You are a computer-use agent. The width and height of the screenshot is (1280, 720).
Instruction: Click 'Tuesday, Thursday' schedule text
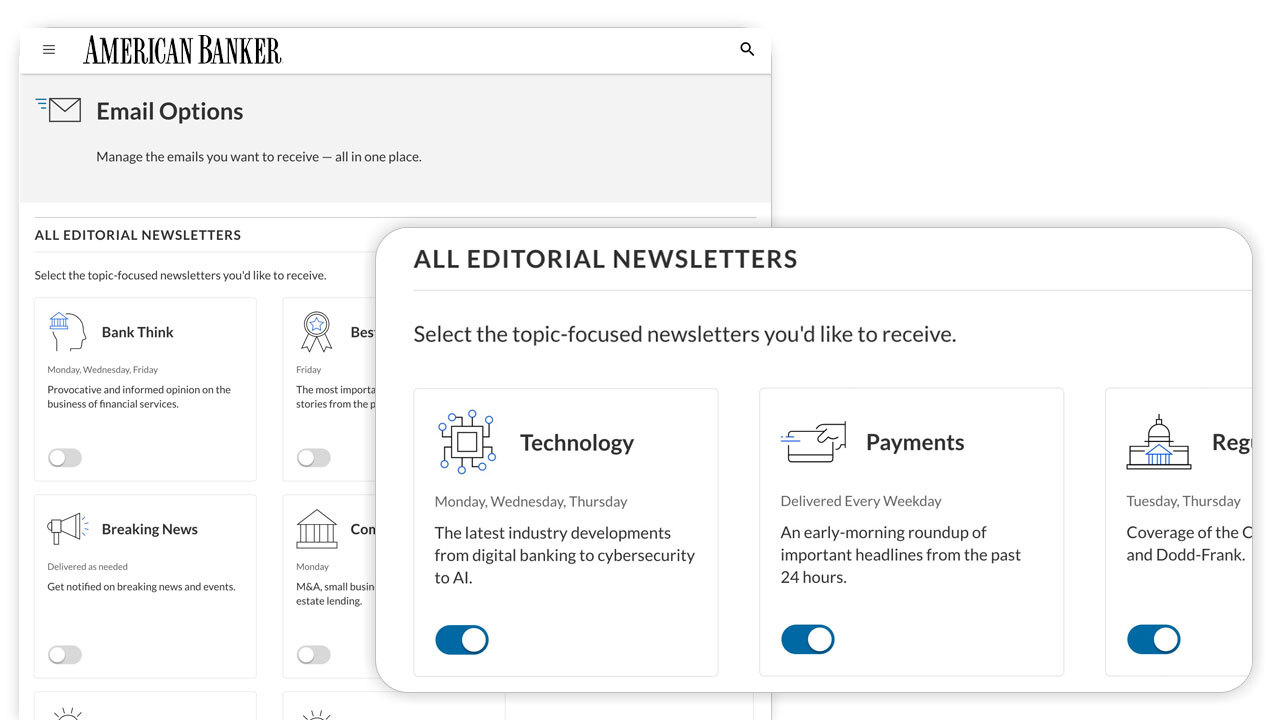coord(1183,501)
